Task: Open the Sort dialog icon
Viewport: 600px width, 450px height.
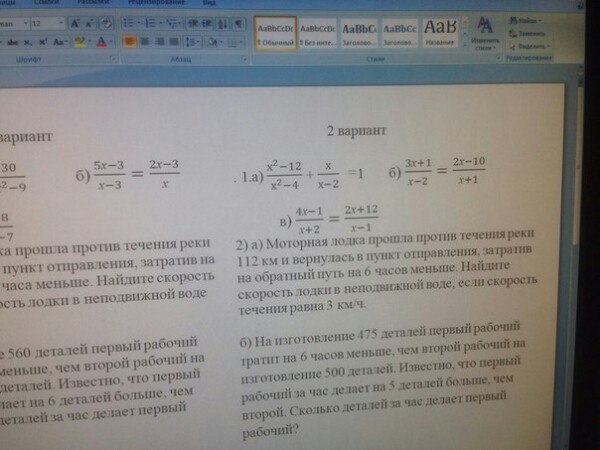Action: pos(222,24)
